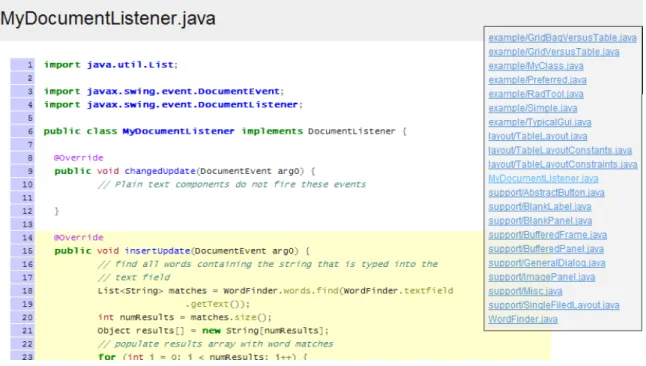The image size is (646, 366).
Task: Open example/RadTool.java link
Action: point(536,94)
